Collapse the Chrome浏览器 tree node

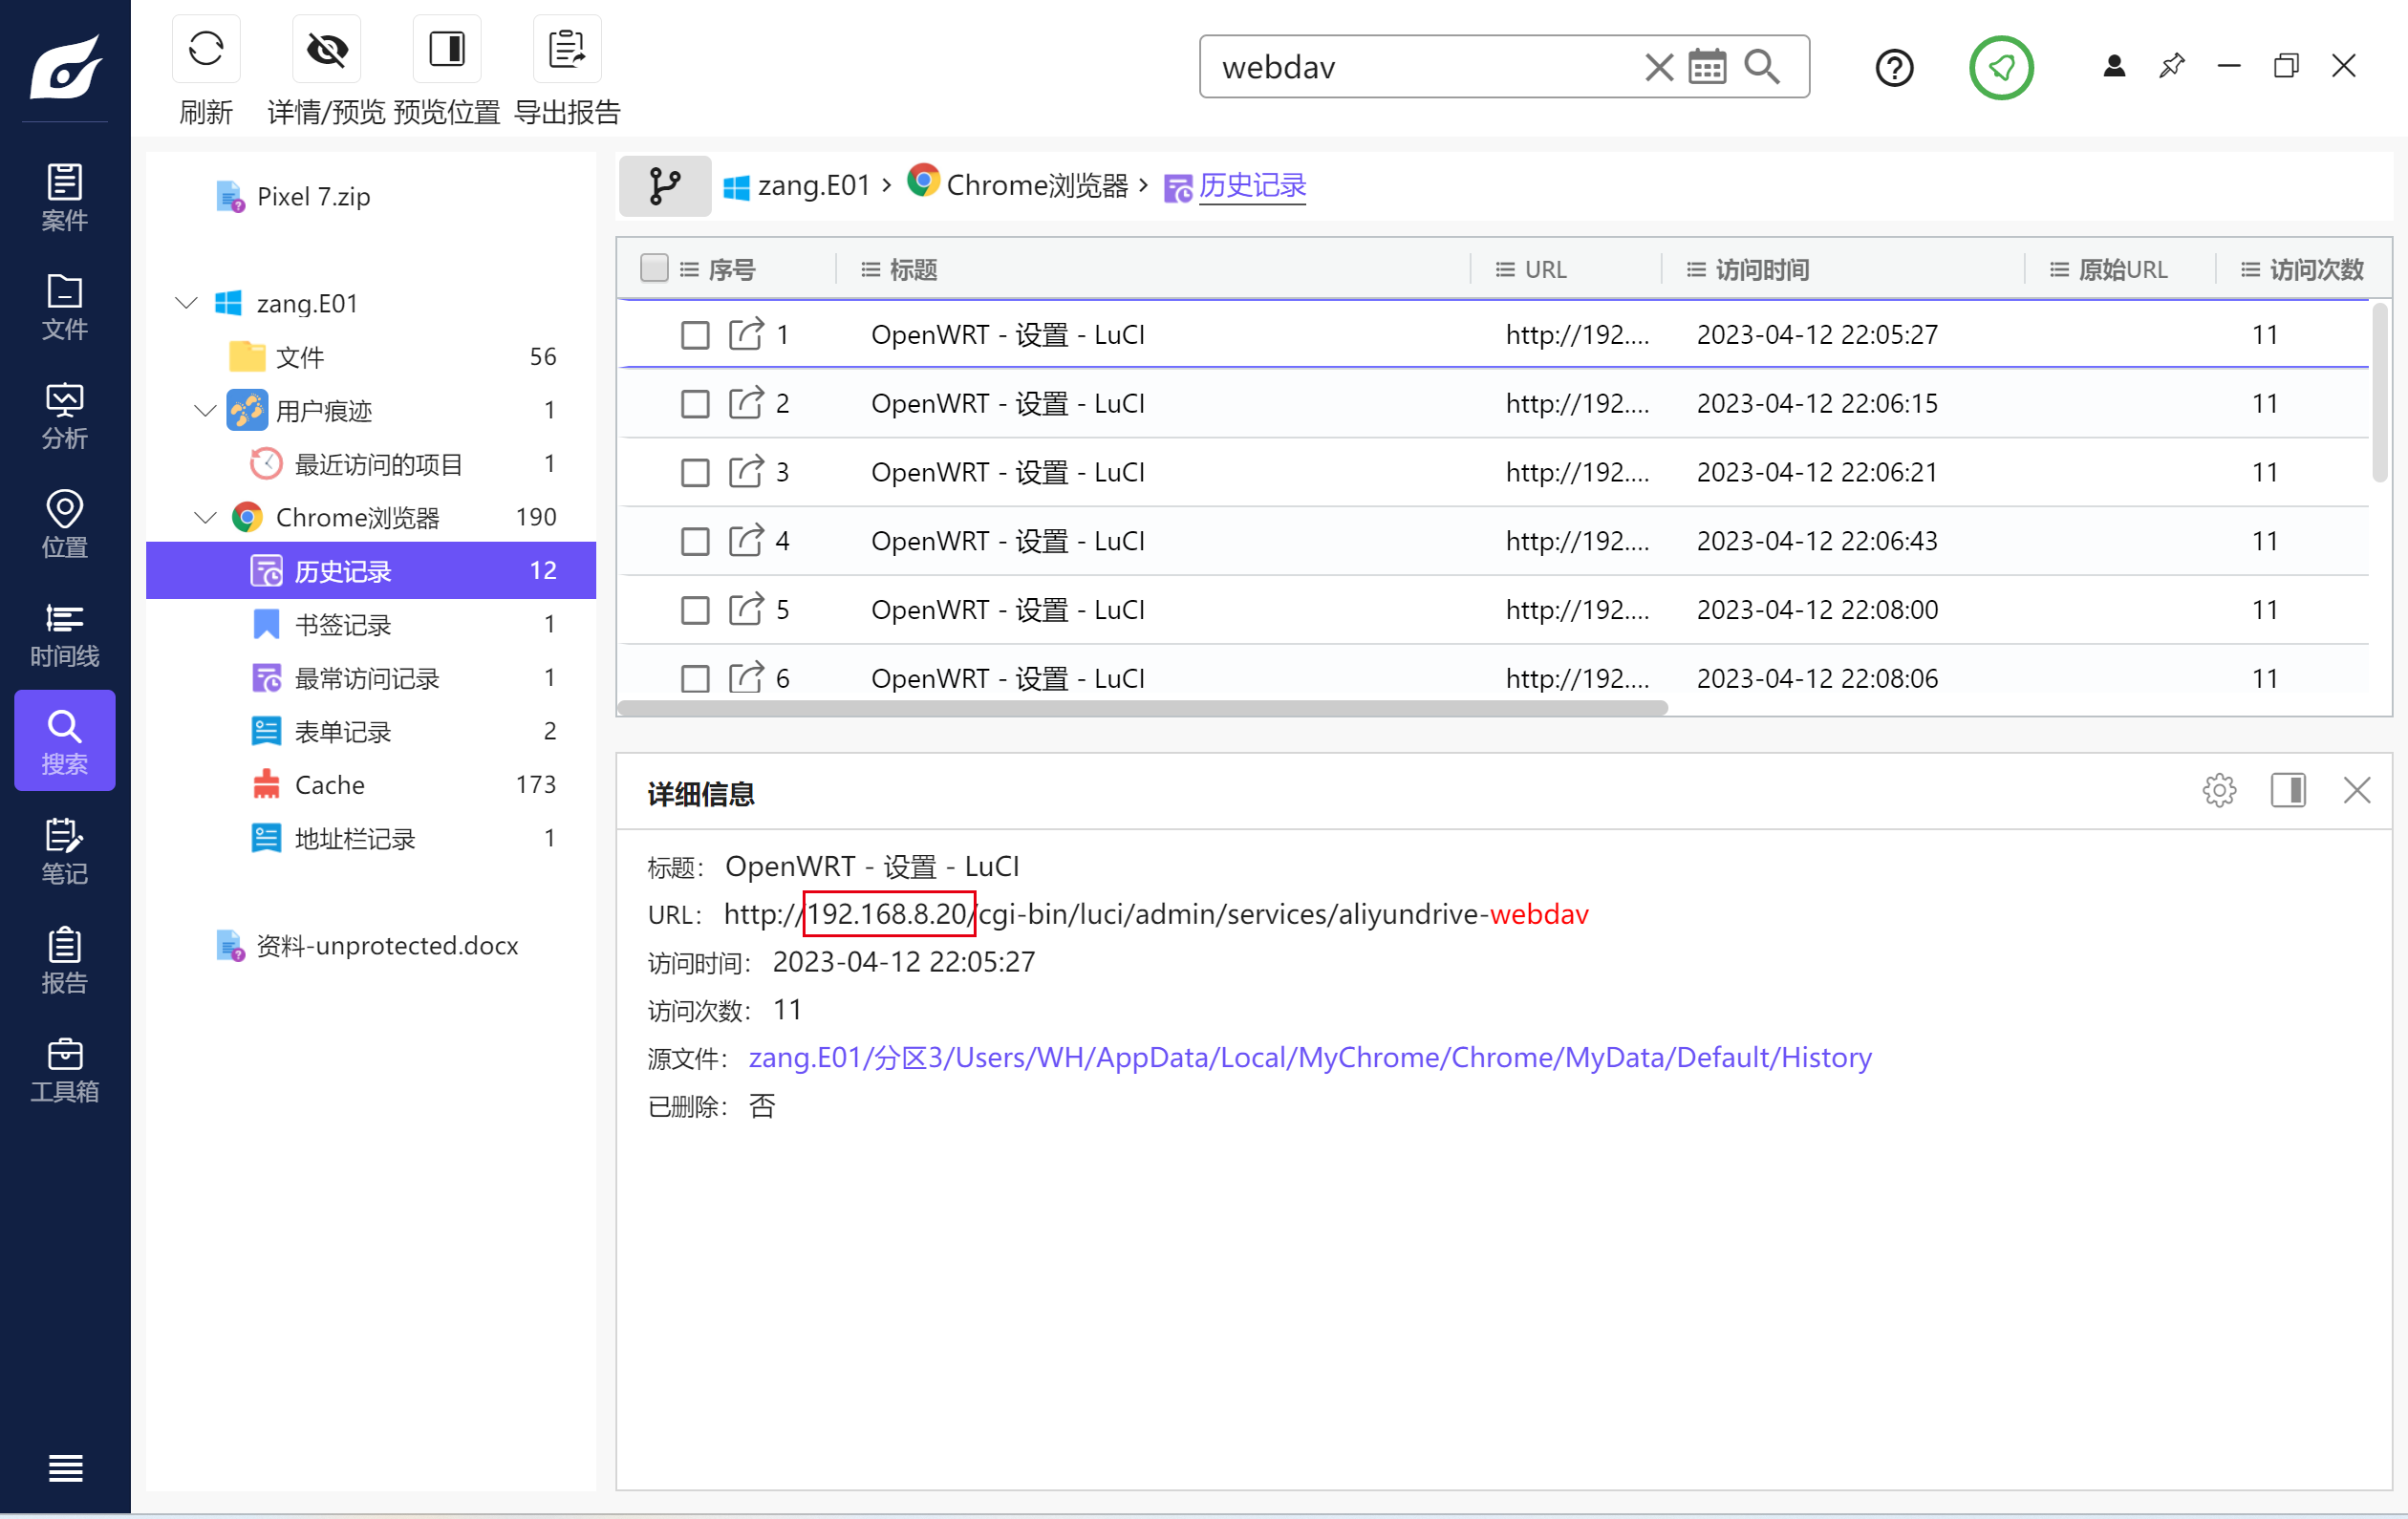click(205, 517)
